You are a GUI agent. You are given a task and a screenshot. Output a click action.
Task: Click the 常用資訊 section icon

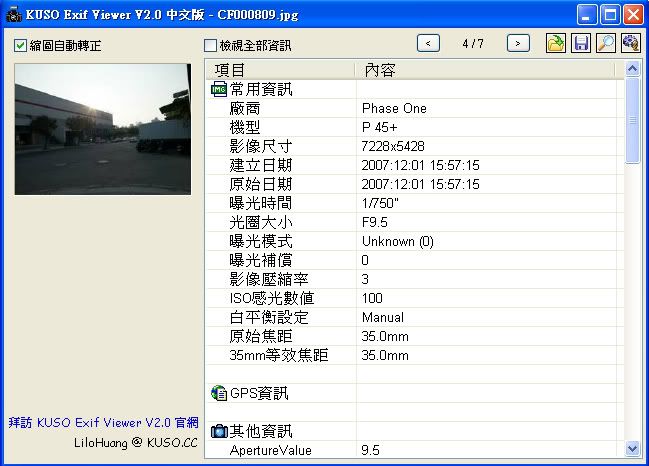click(x=220, y=90)
